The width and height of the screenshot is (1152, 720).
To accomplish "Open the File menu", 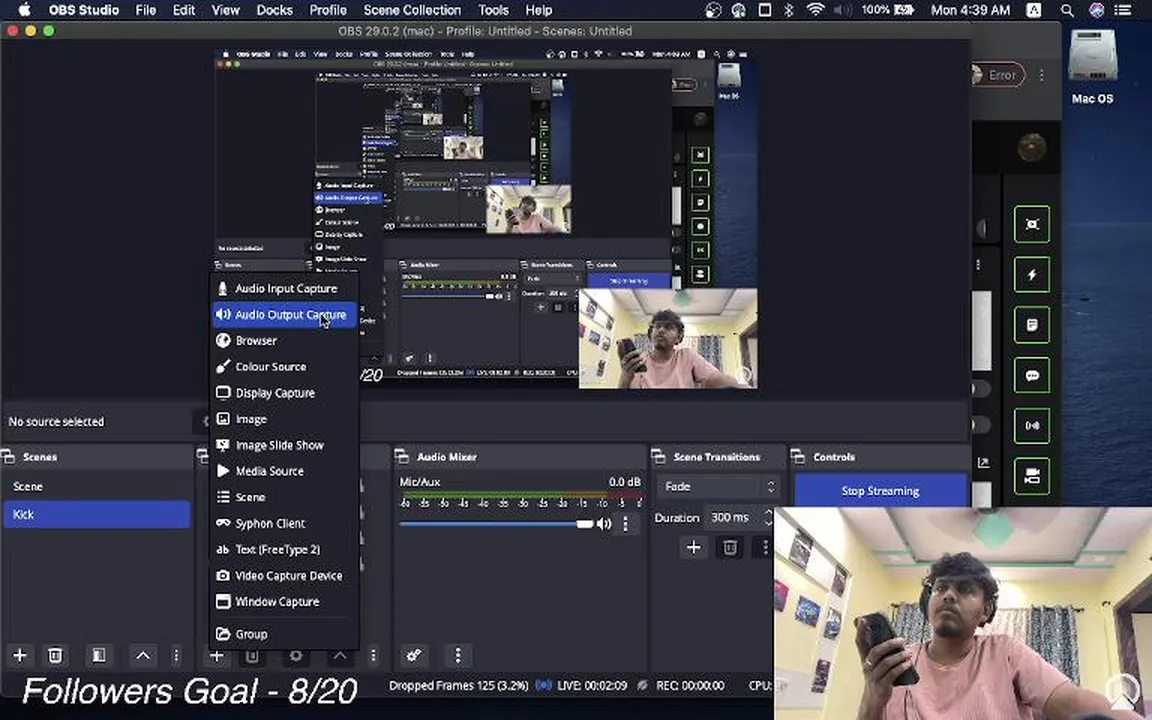I will click(145, 10).
